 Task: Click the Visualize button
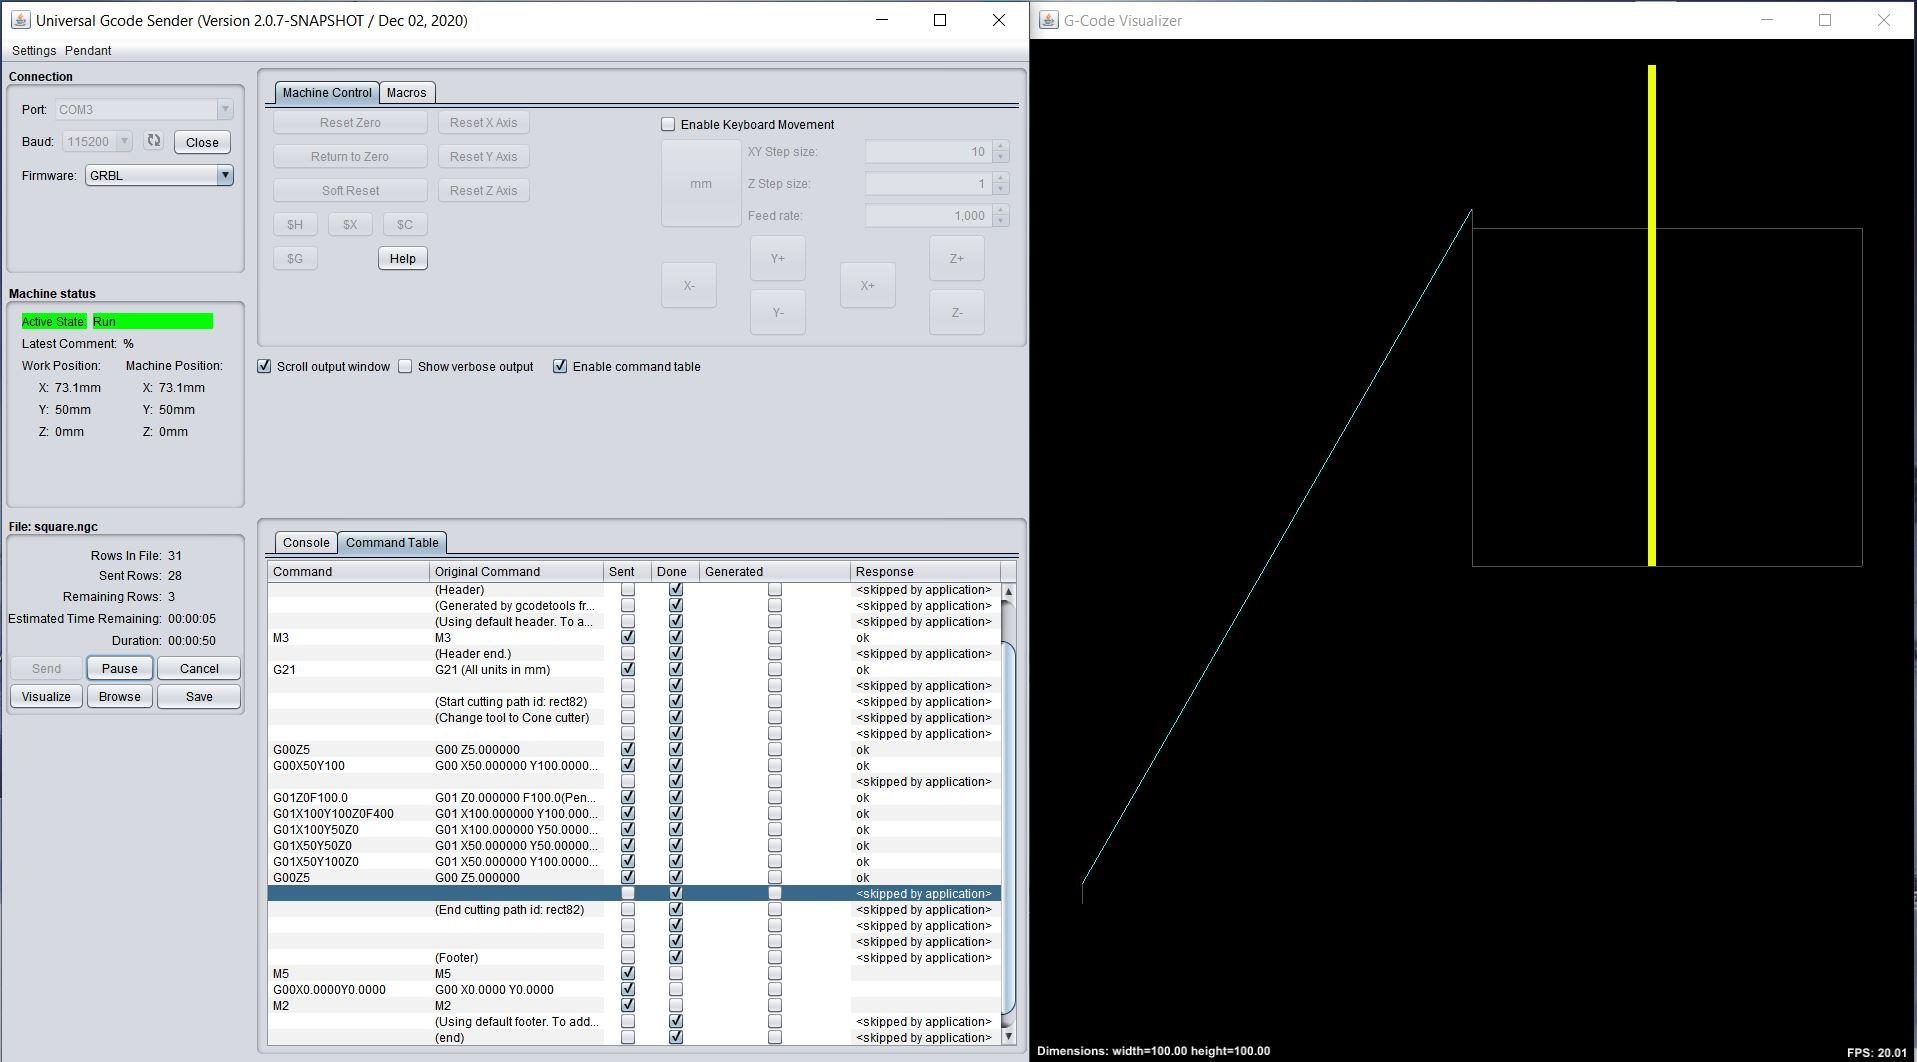tap(46, 696)
